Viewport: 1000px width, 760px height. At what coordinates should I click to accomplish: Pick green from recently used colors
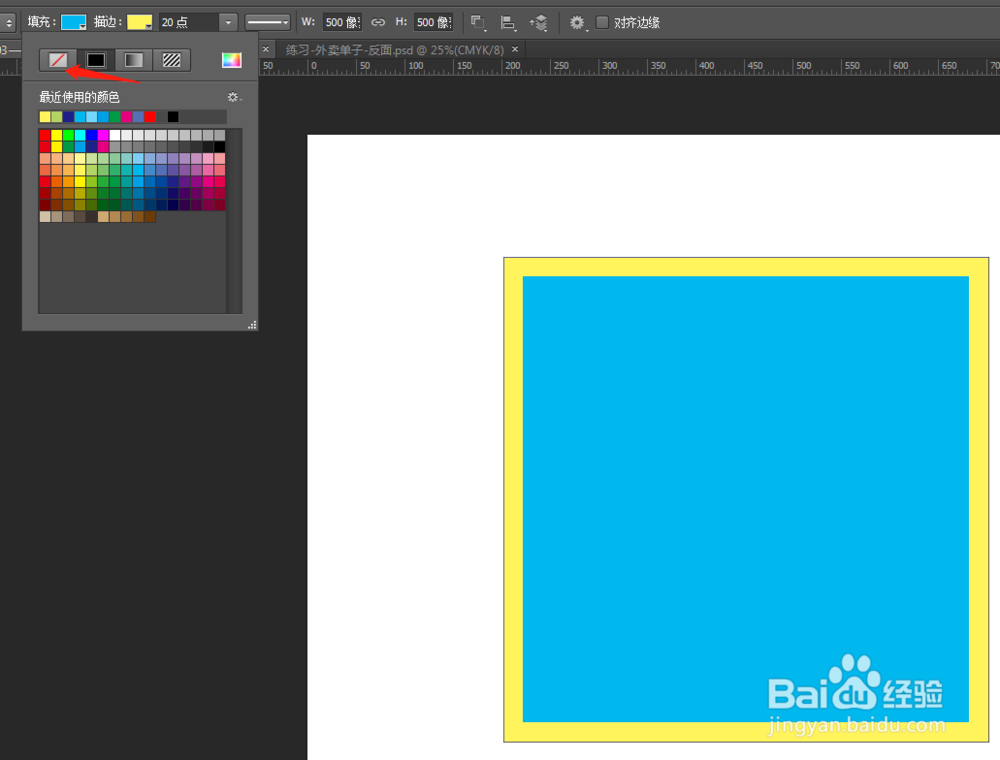[115, 117]
